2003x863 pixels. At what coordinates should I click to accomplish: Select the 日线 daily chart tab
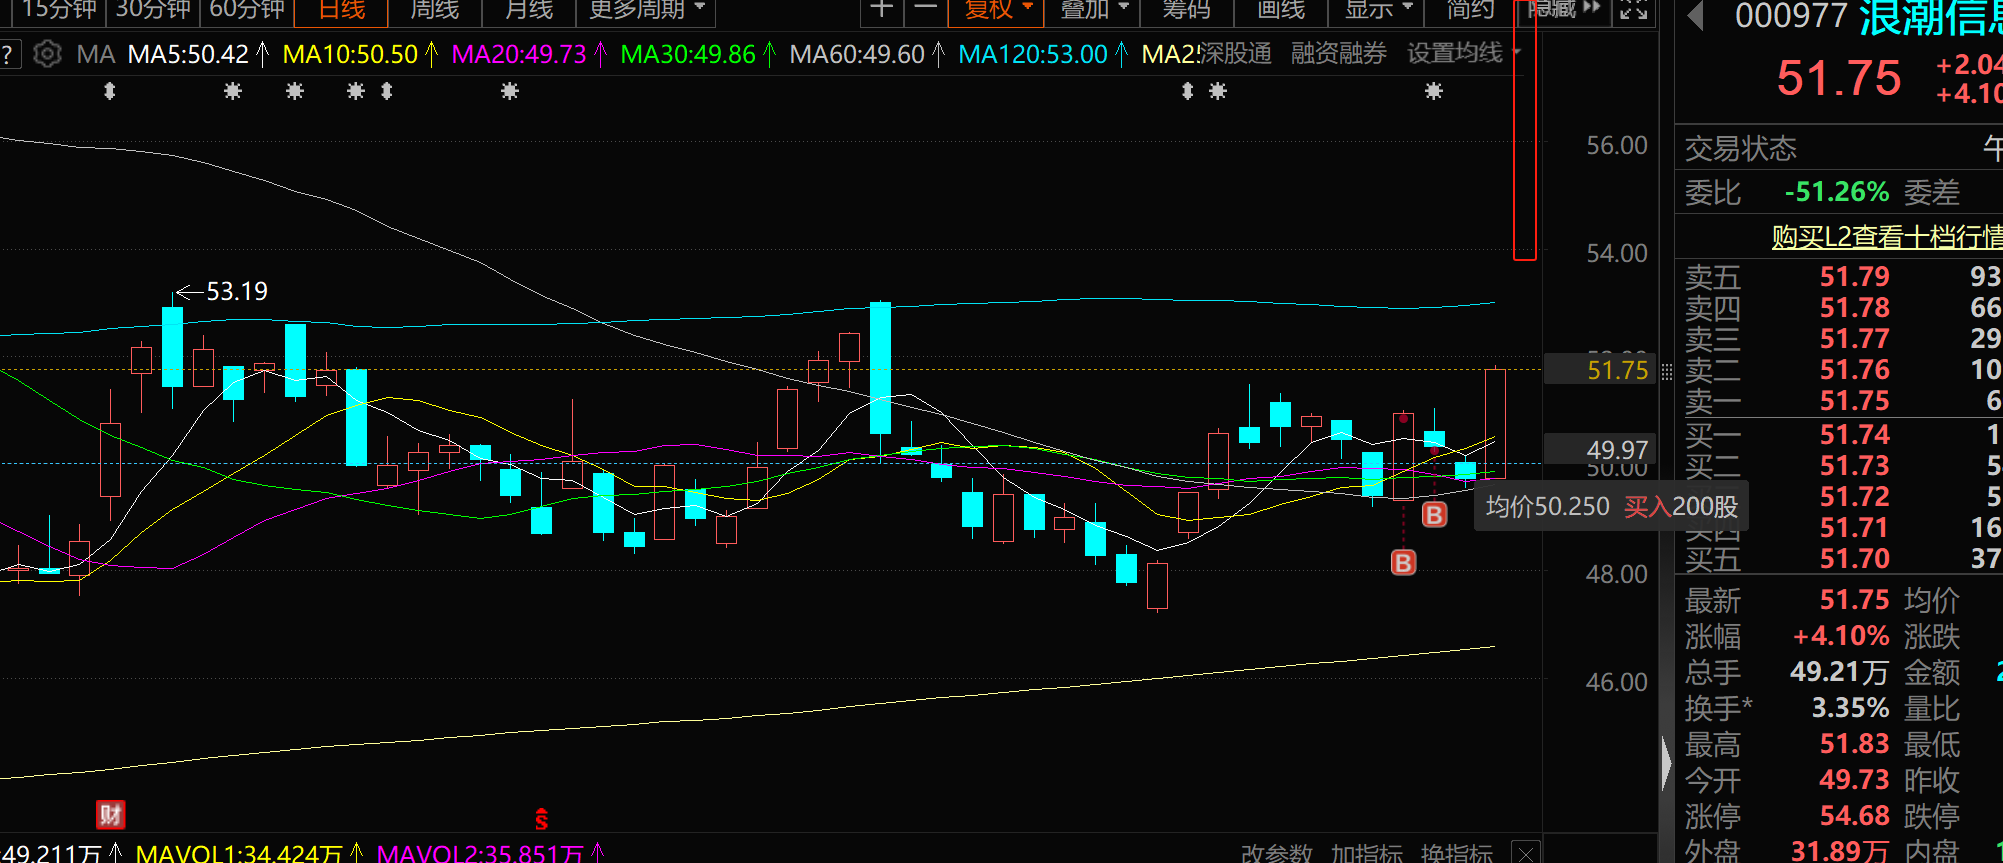pos(342,10)
